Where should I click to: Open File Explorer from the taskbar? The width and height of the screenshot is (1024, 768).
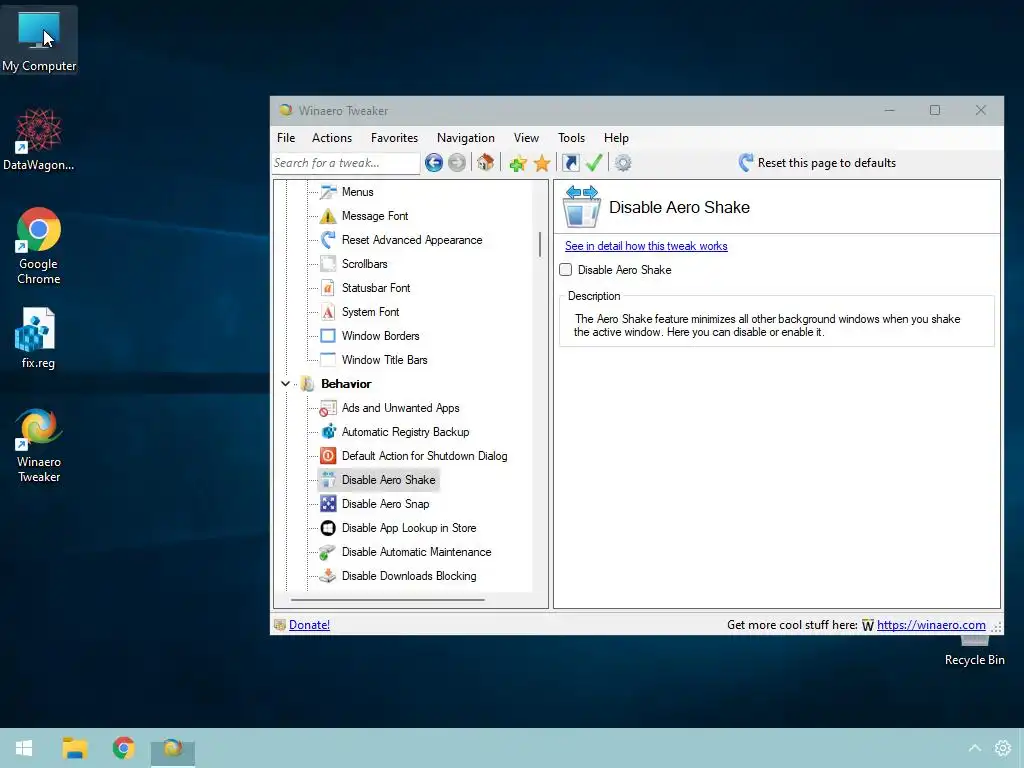tap(74, 748)
